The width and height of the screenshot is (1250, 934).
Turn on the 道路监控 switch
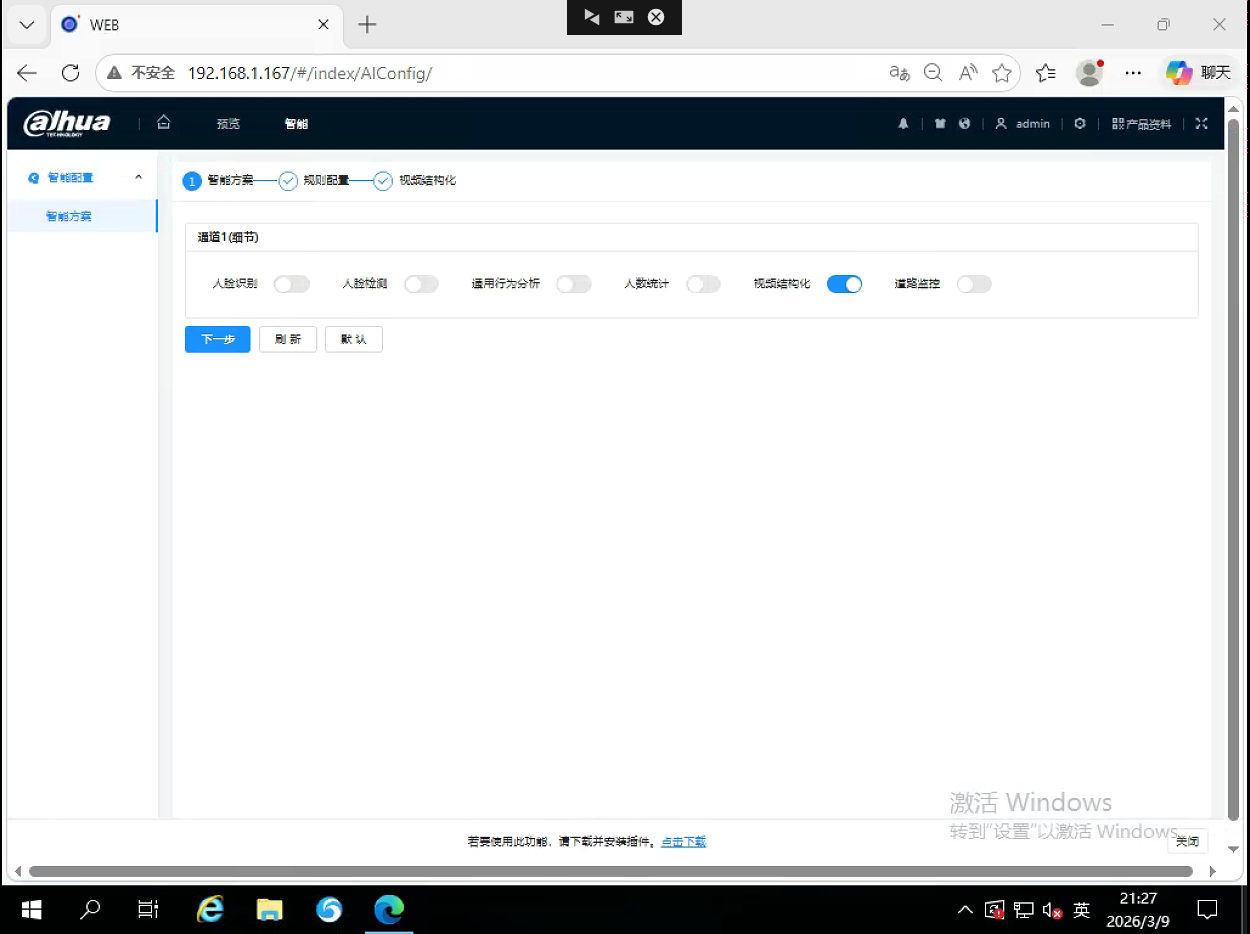tap(974, 284)
